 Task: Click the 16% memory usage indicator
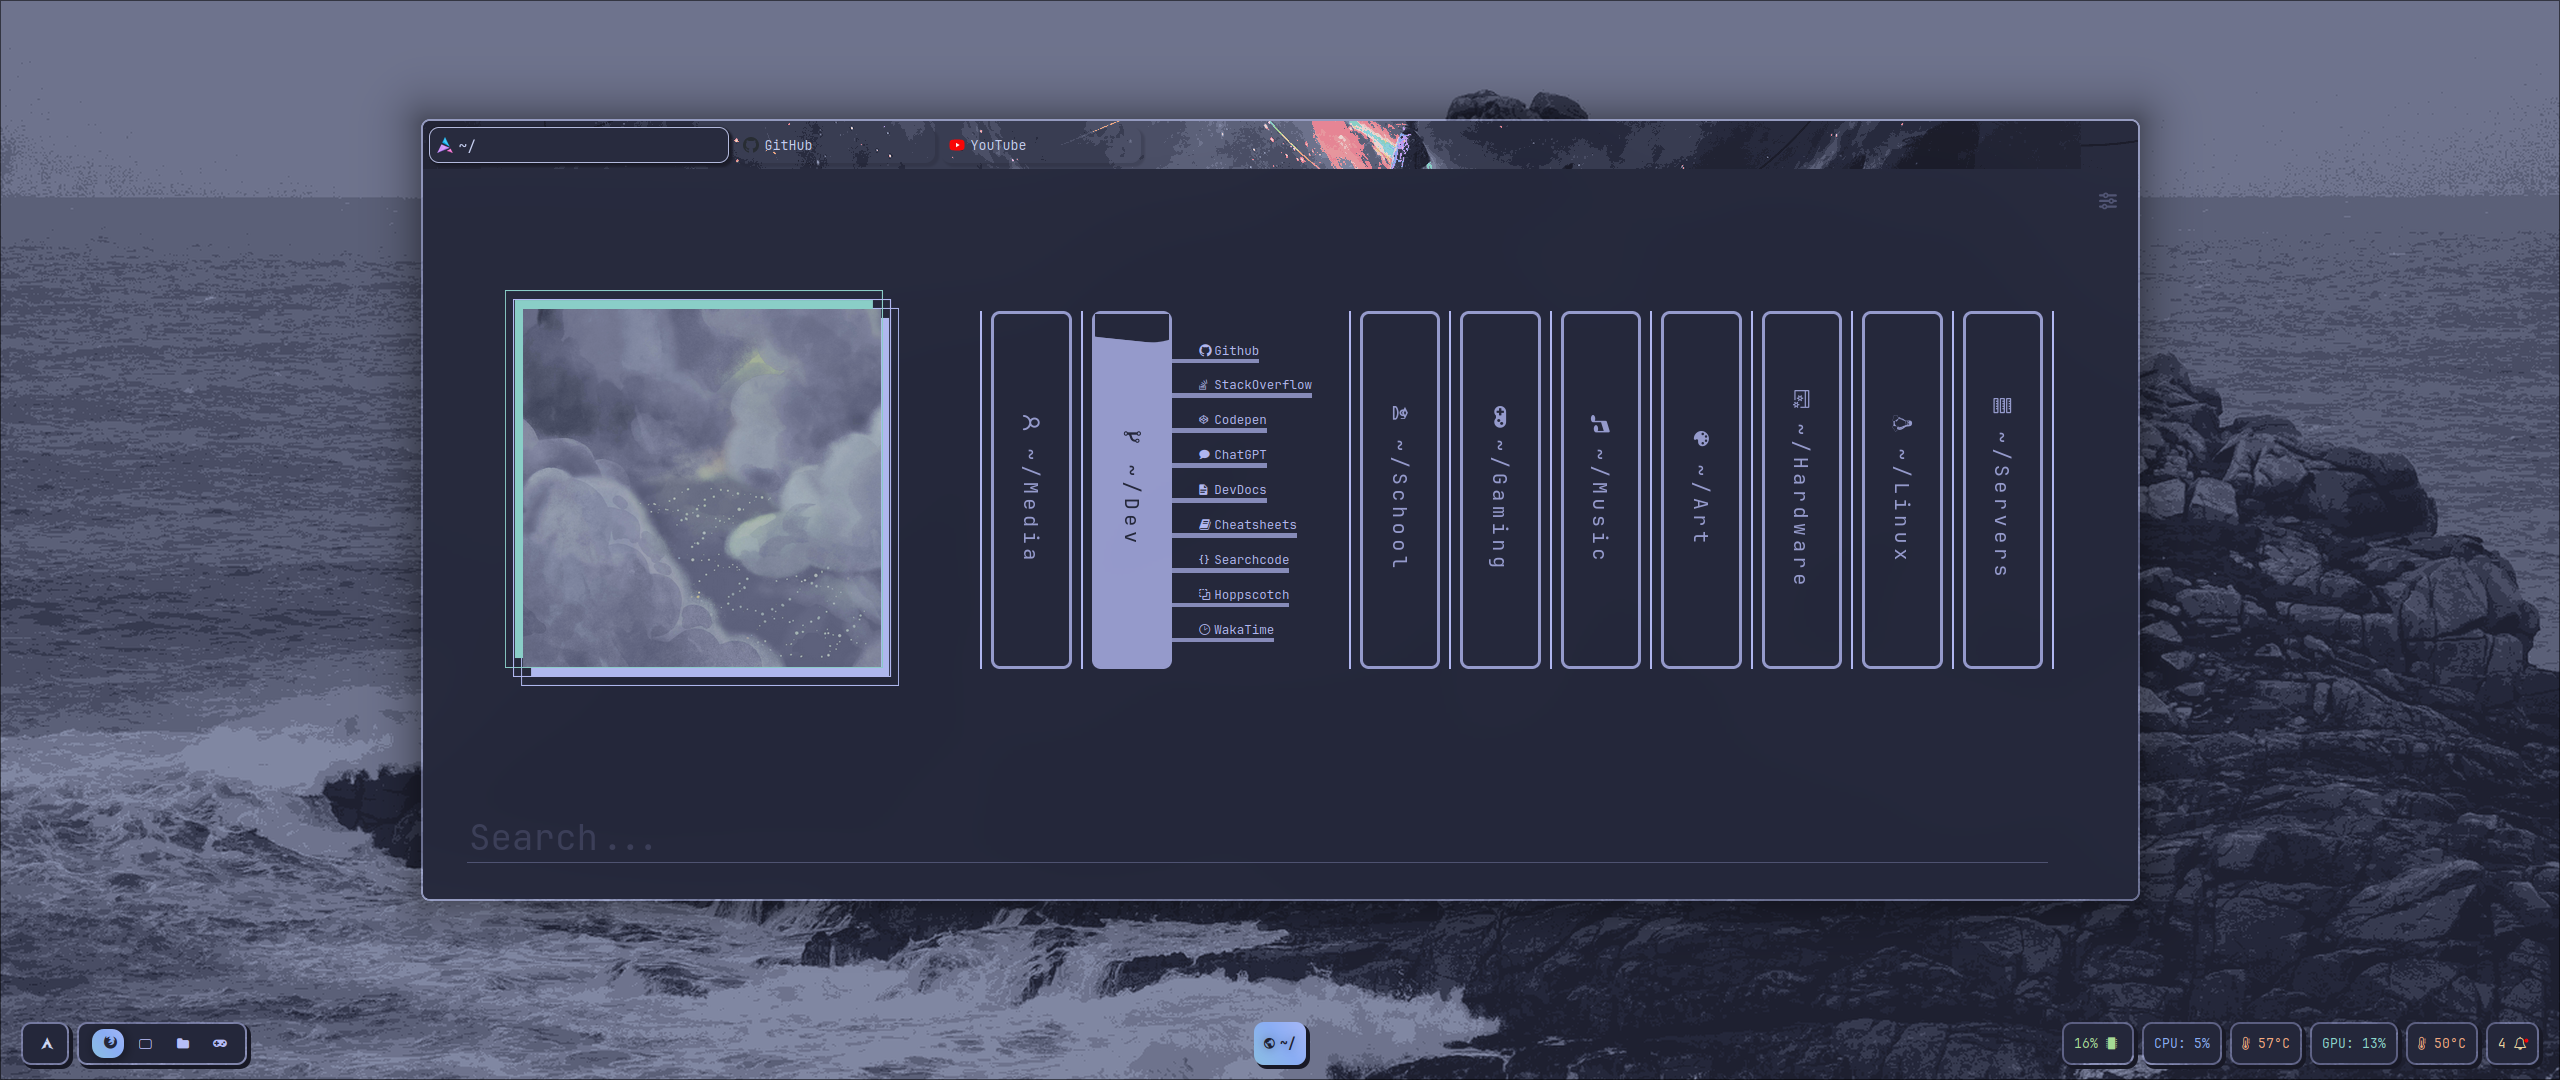pos(2097,1043)
